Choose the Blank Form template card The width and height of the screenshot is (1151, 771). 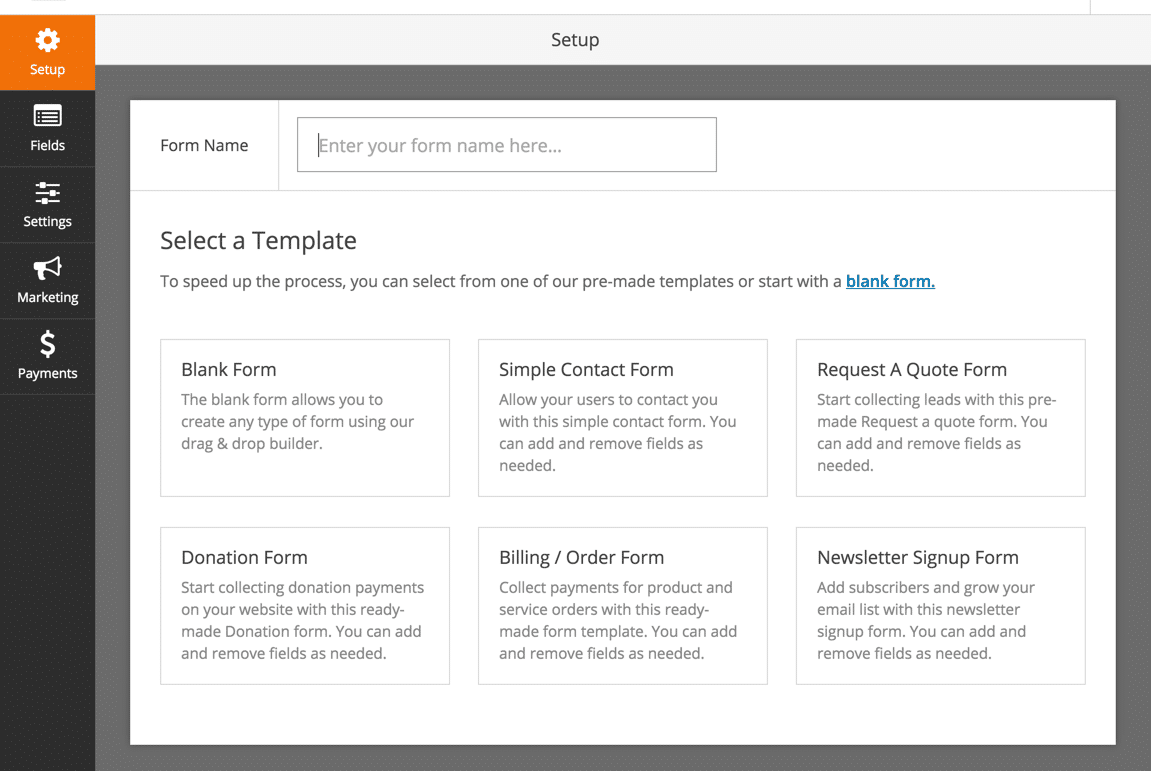coord(304,417)
